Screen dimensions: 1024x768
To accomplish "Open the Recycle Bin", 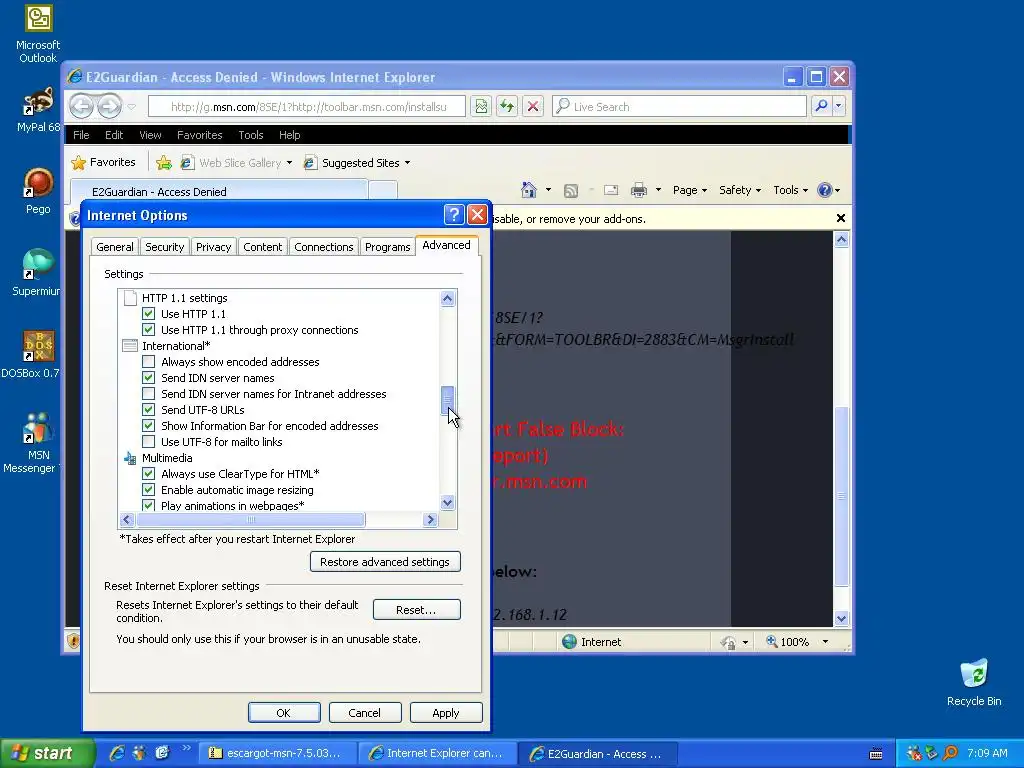I will pyautogui.click(x=974, y=682).
